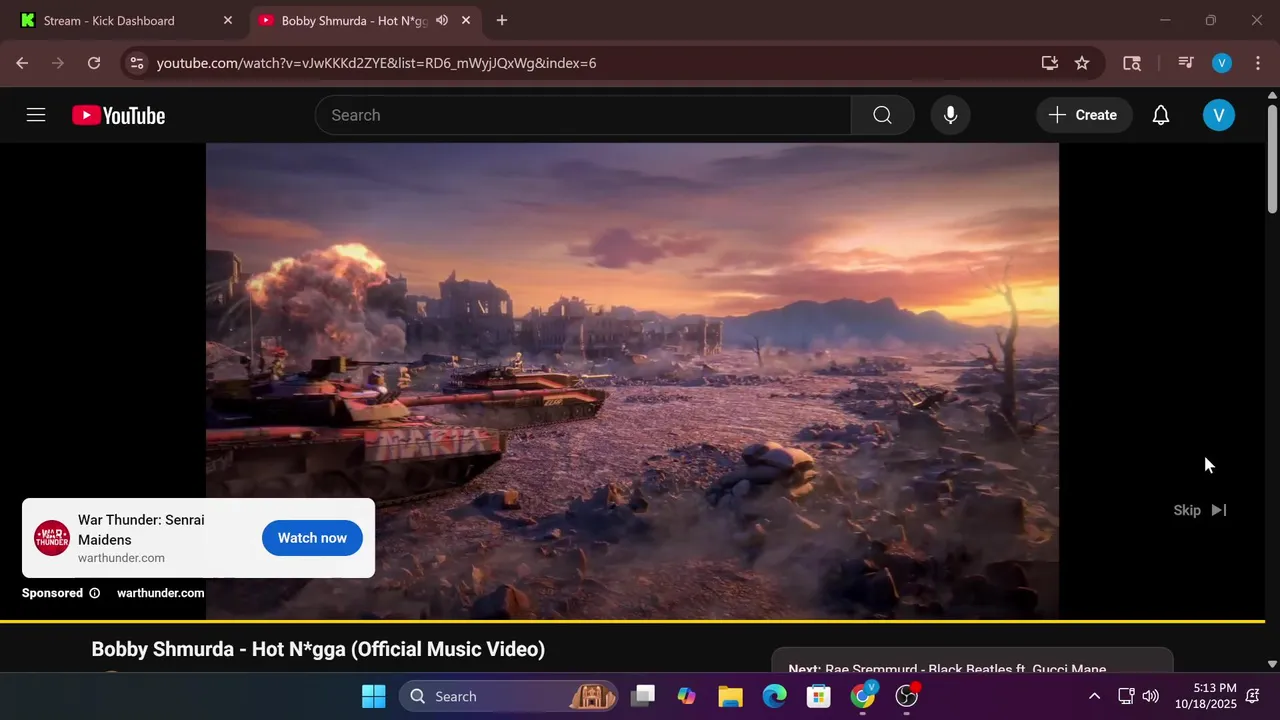Screen dimensions: 1280x720
Task: Open the clock showing 5:13 PM
Action: tap(1205, 696)
